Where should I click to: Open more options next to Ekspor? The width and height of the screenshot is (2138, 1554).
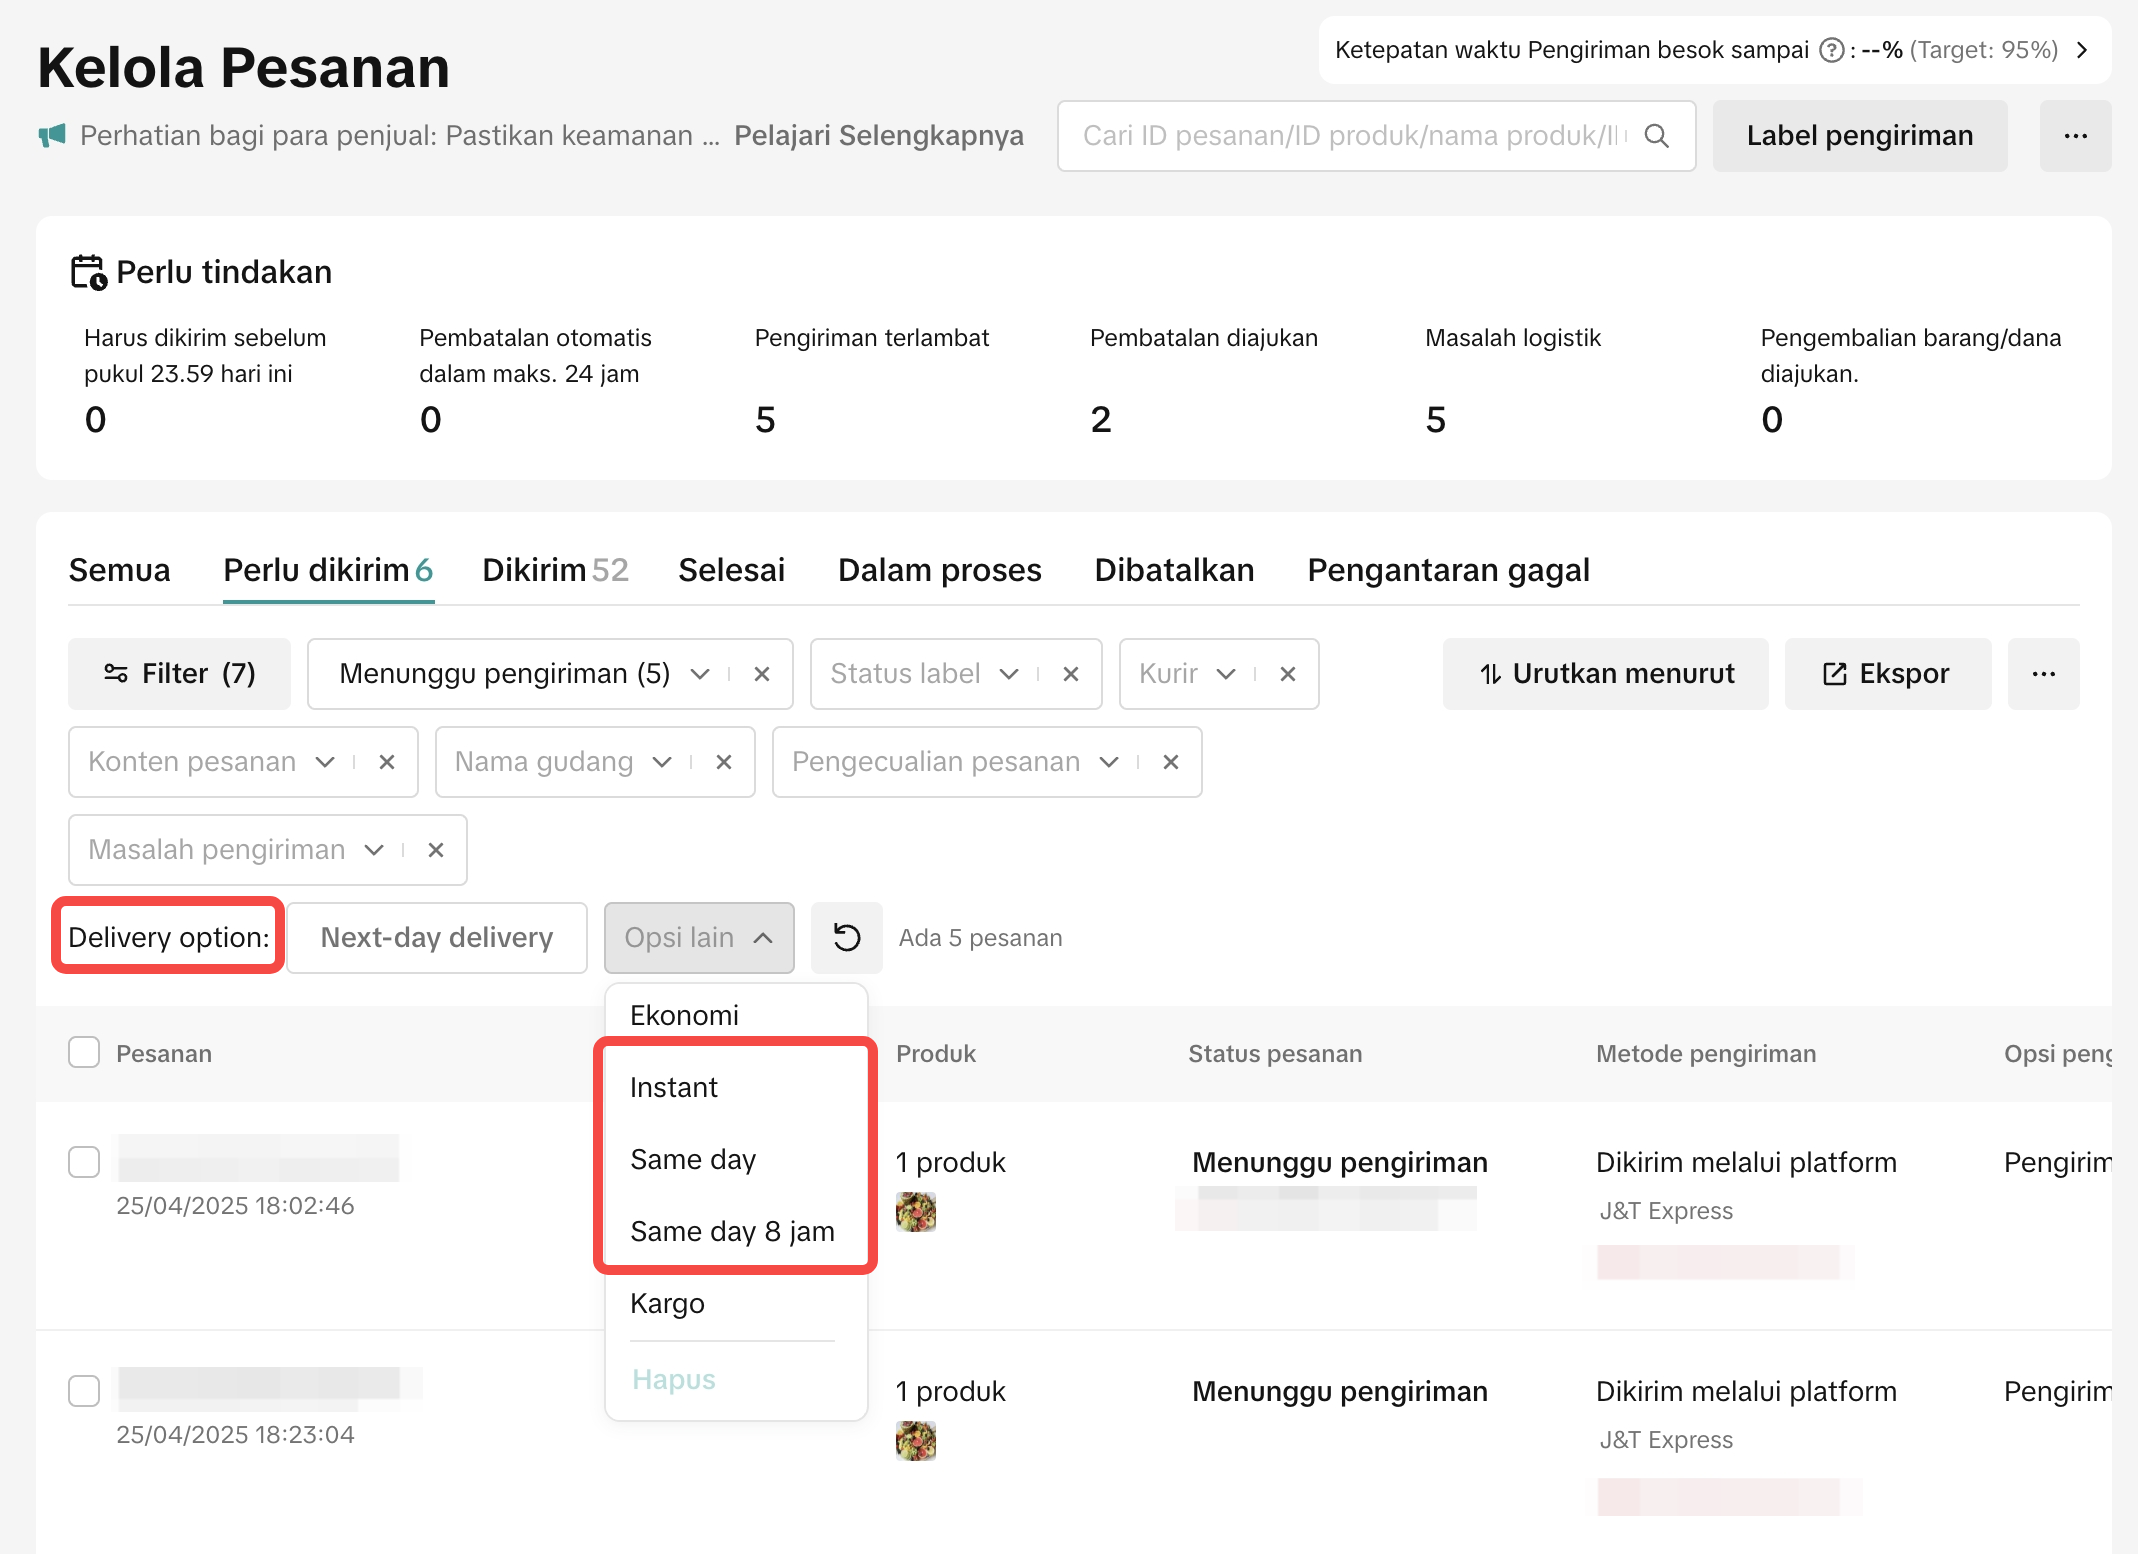coord(2043,674)
